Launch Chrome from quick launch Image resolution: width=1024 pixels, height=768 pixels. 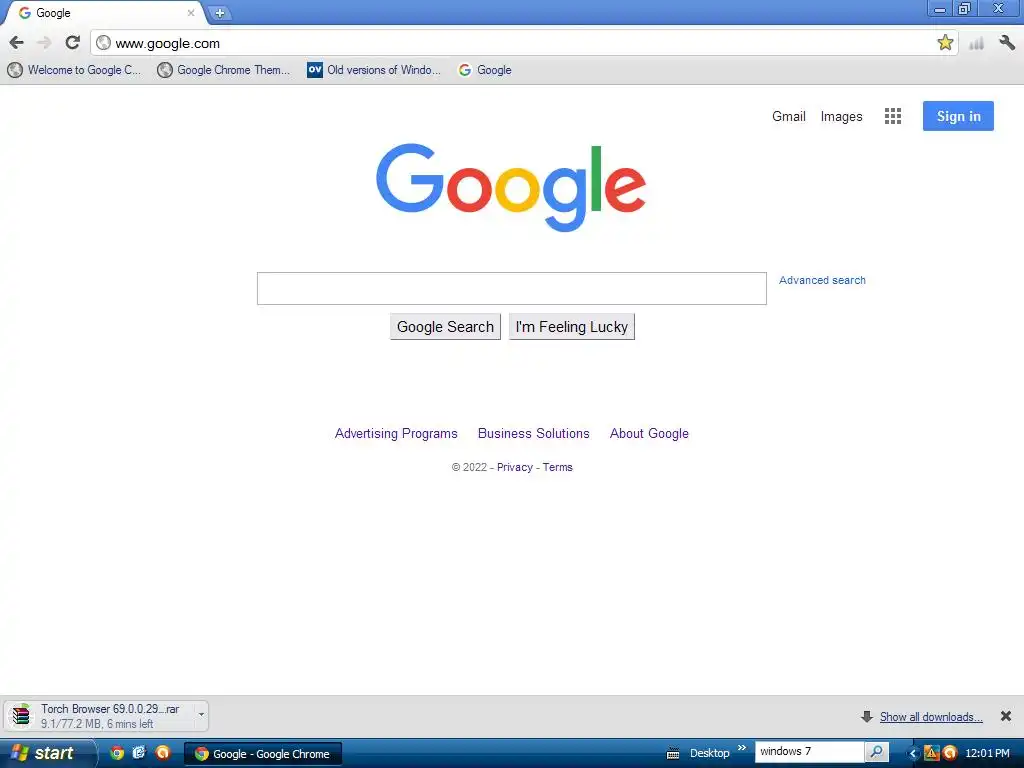click(117, 753)
